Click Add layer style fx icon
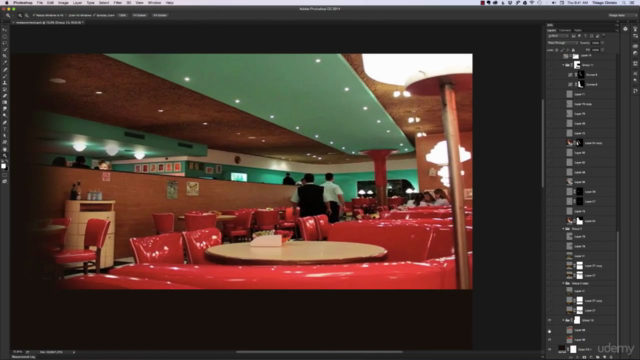Image resolution: width=640 pixels, height=360 pixels. pos(577,357)
